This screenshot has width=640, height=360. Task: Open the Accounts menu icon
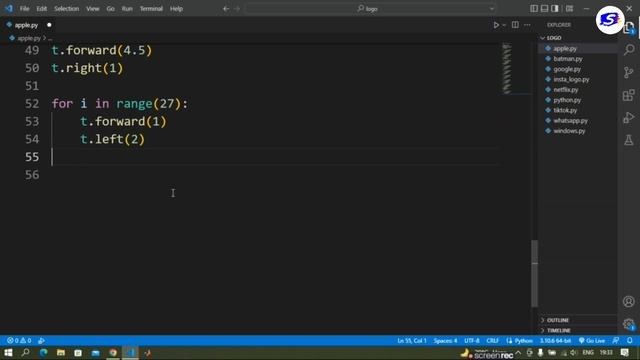pyautogui.click(x=629, y=301)
